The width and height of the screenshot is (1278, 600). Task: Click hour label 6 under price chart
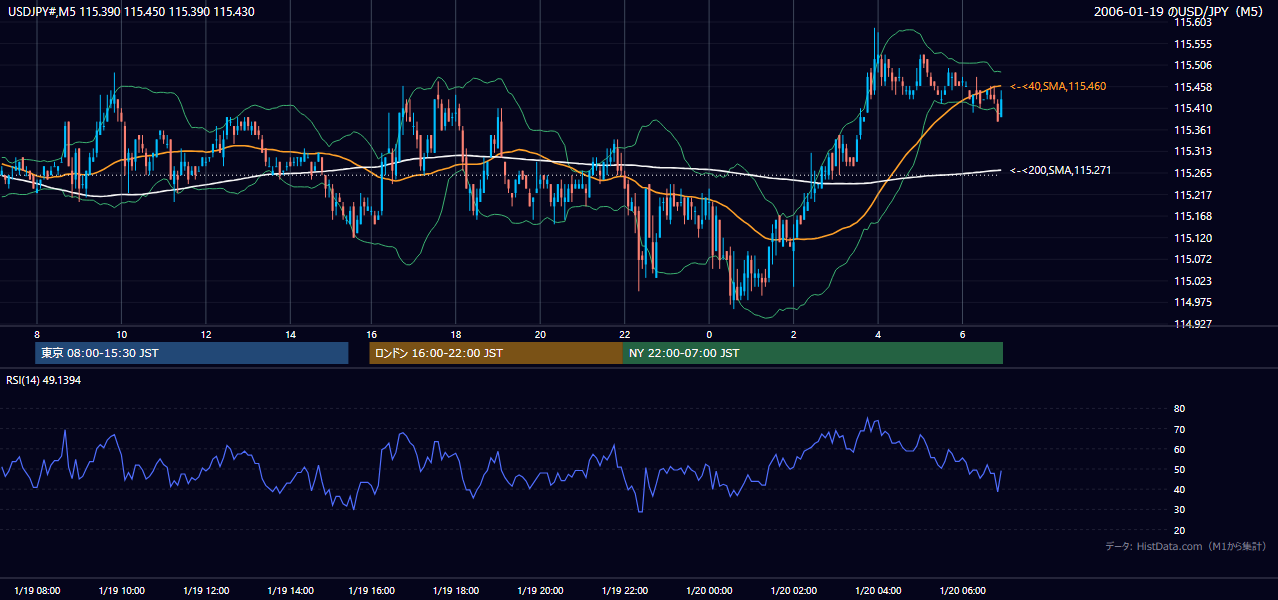point(962,334)
